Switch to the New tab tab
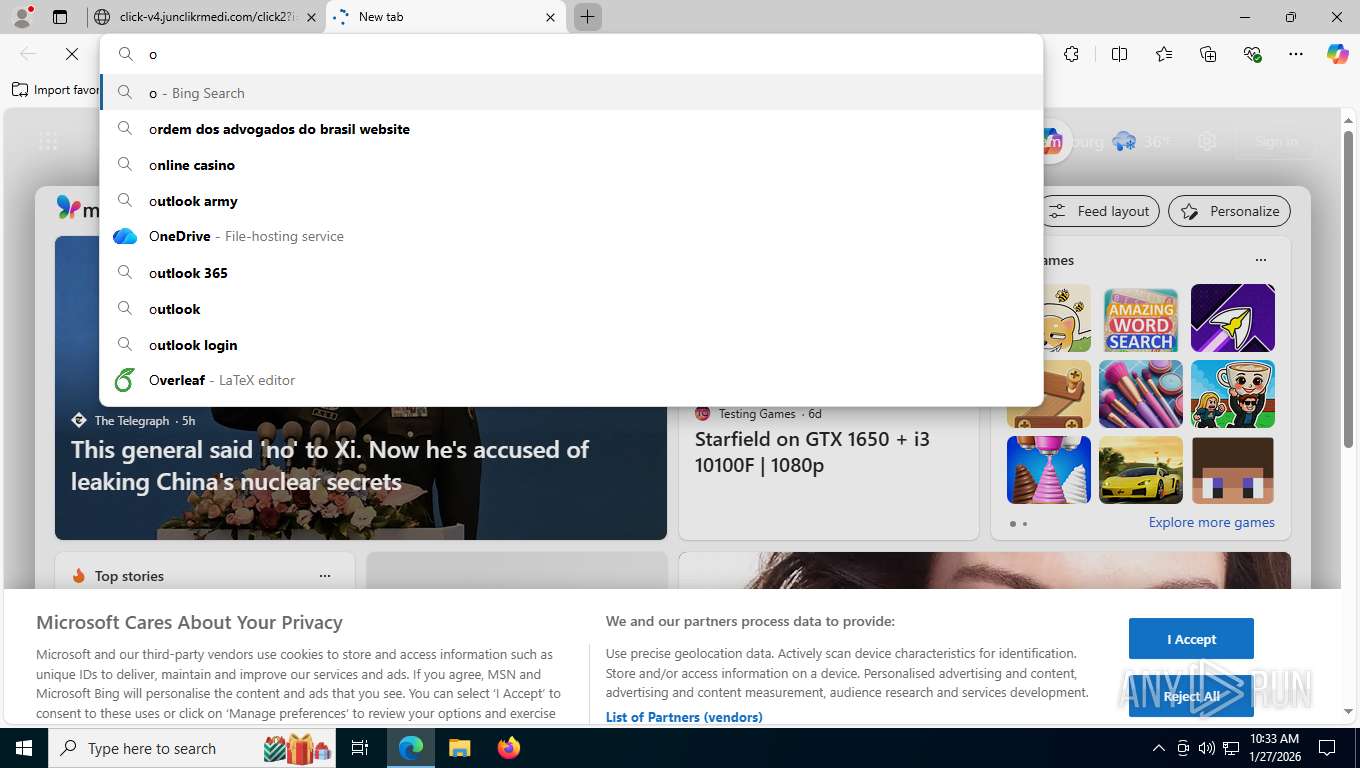The image size is (1360, 768). point(446,17)
